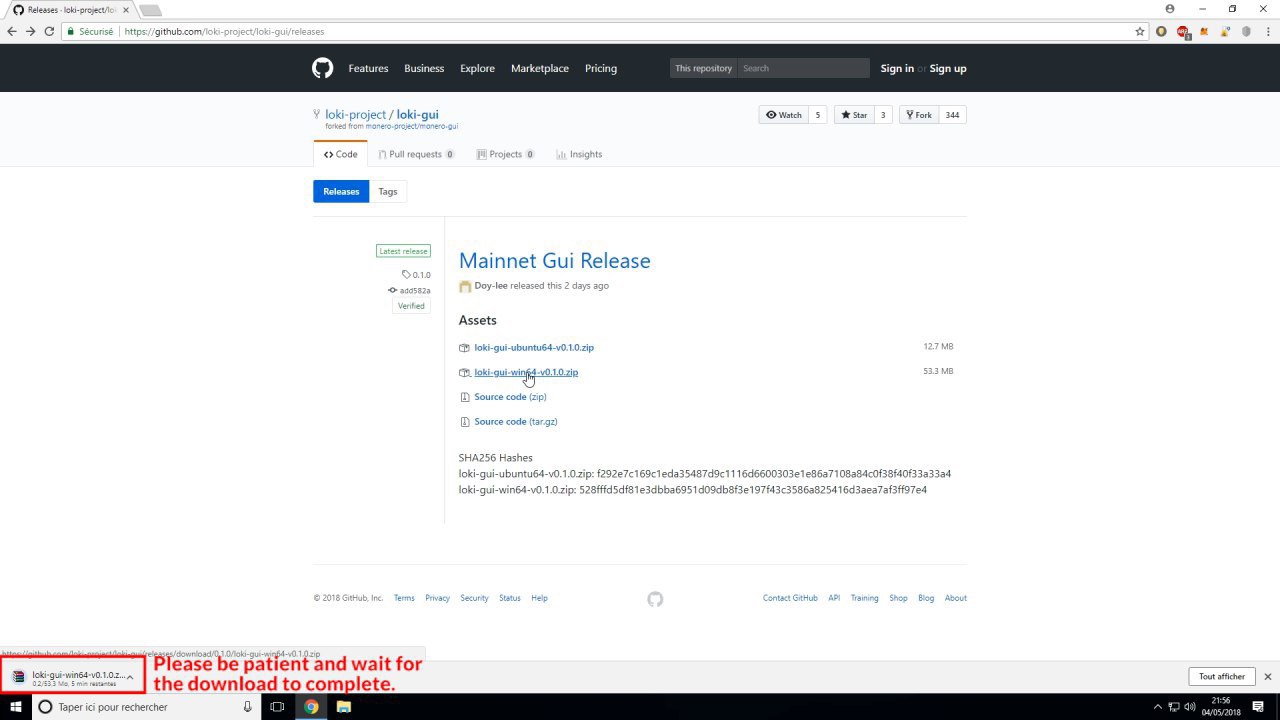This screenshot has height=720, width=1280.
Task: Click the file icon beside Source code (zip)
Action: coord(464,397)
